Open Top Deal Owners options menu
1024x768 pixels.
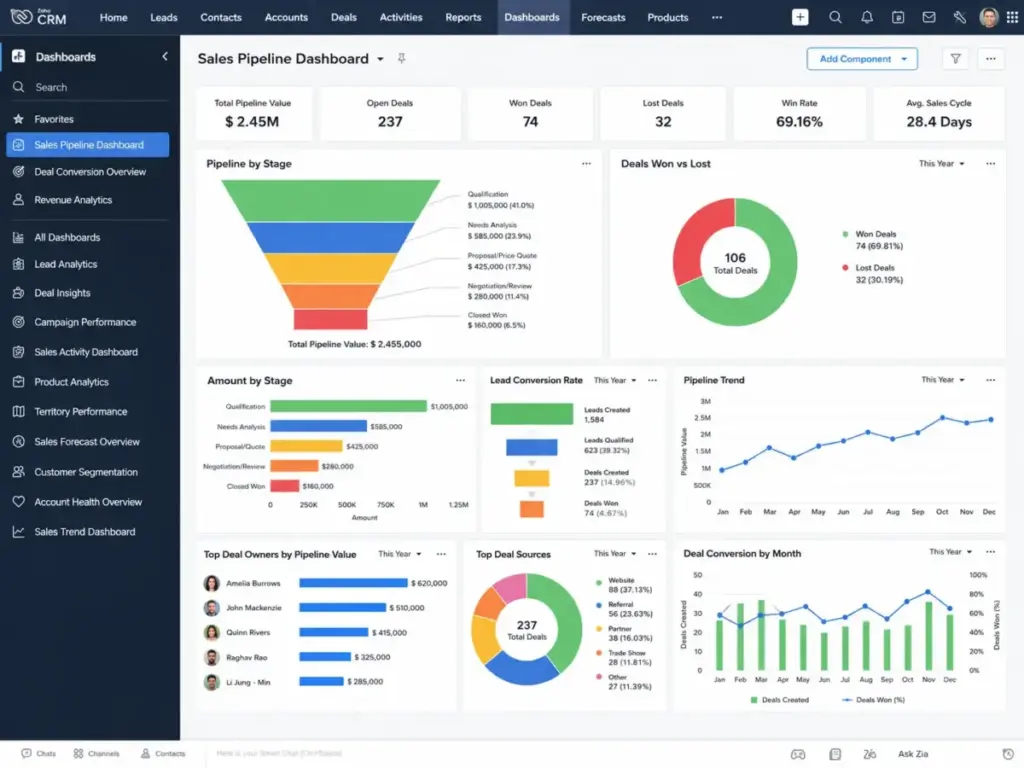[x=441, y=554]
